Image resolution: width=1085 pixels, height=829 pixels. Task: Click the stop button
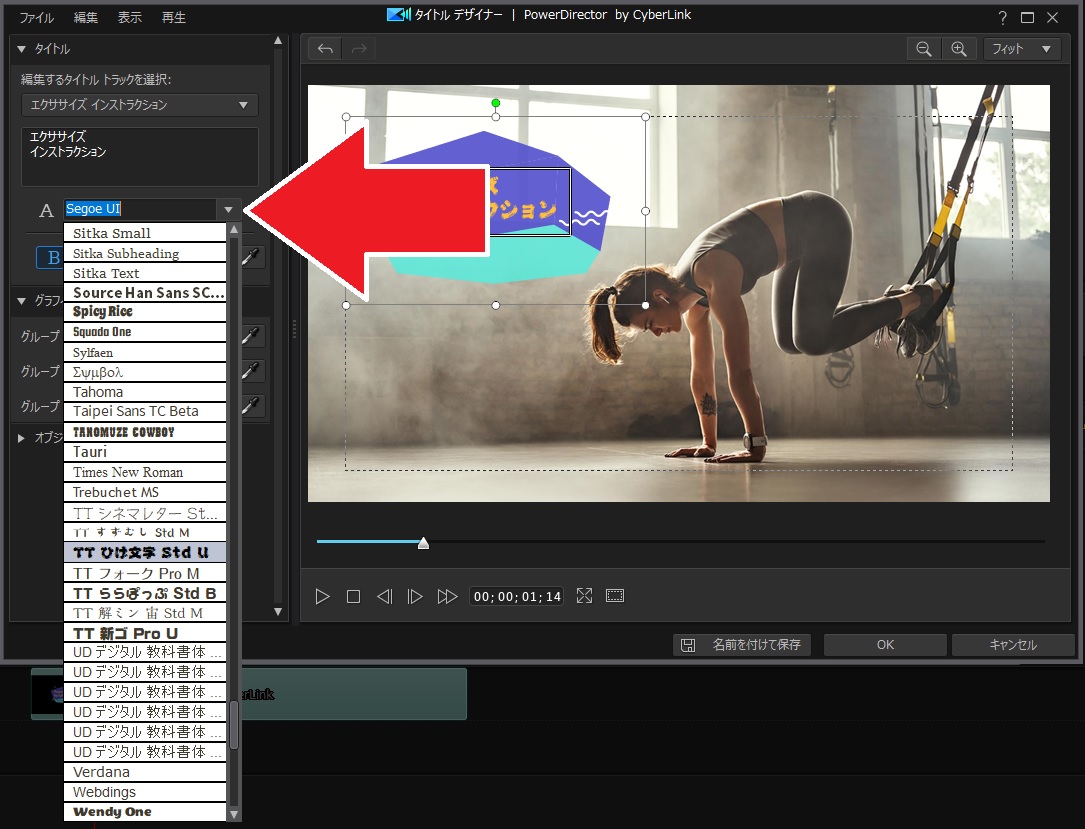pos(353,596)
